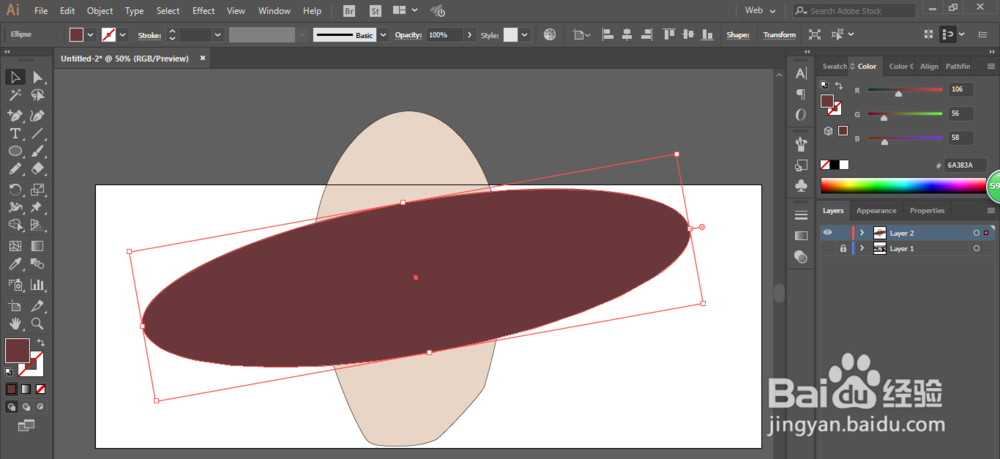1000x459 pixels.
Task: Click target circle of Layer 2
Action: pos(976,233)
